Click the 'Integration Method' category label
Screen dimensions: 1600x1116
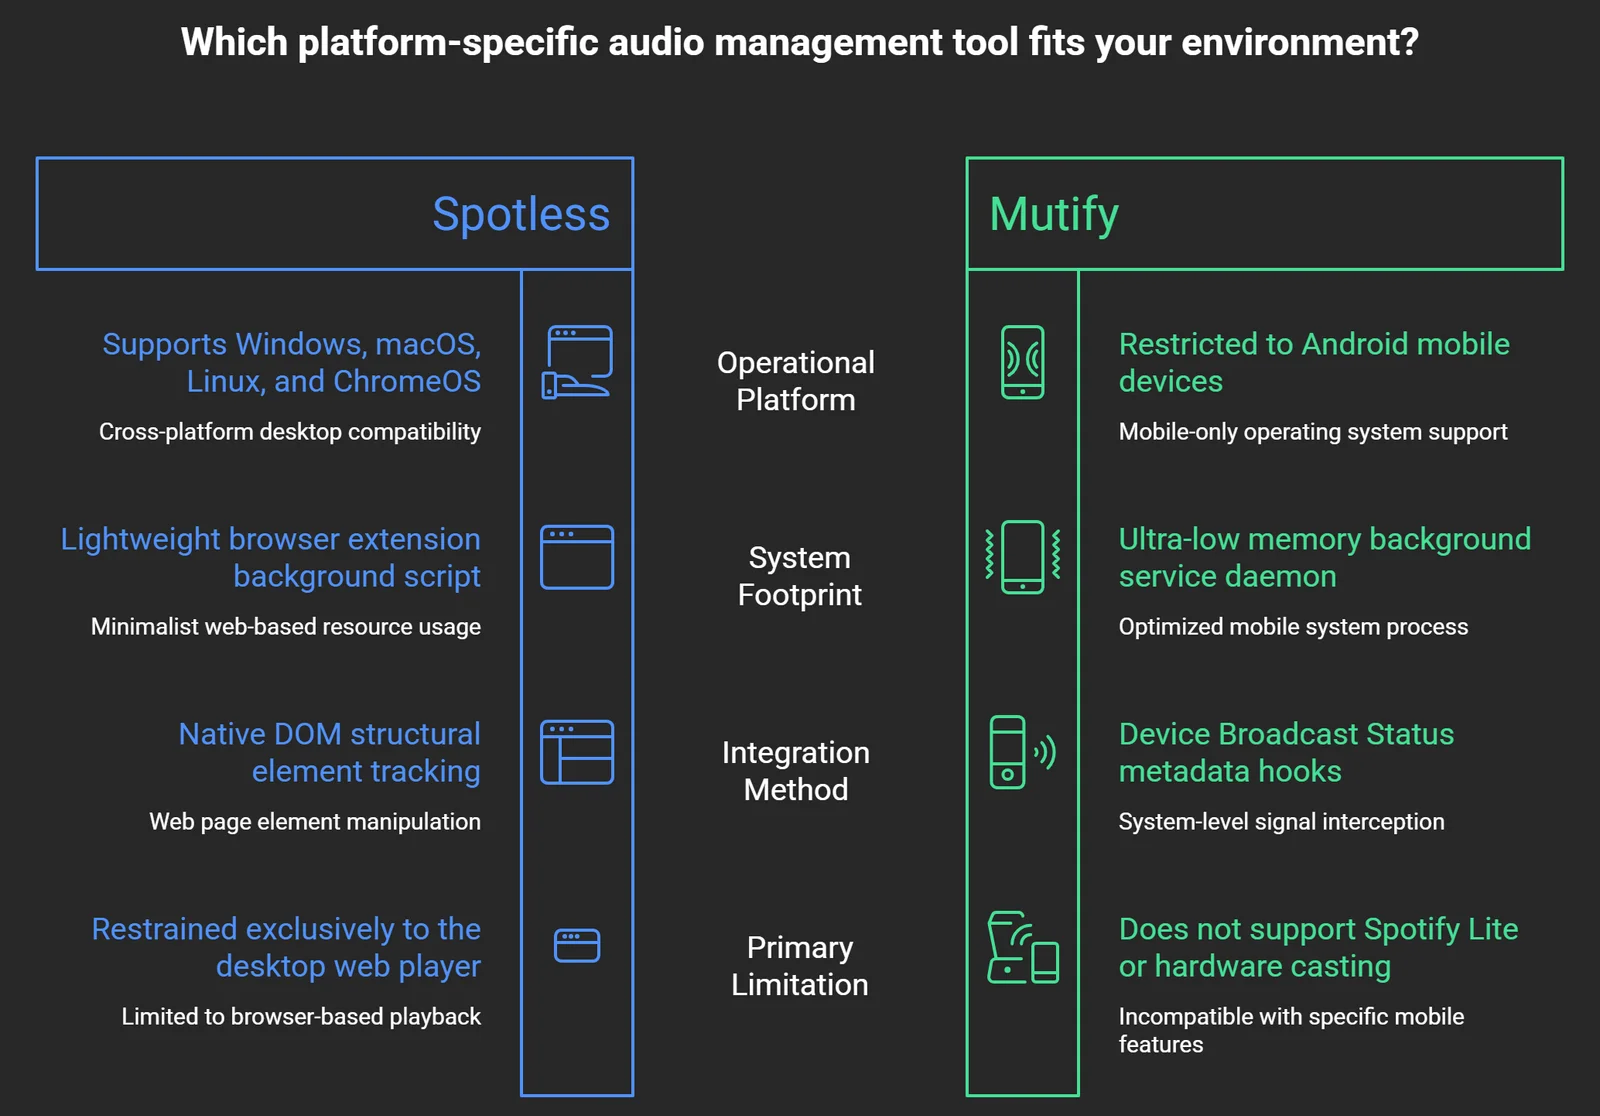pos(796,771)
